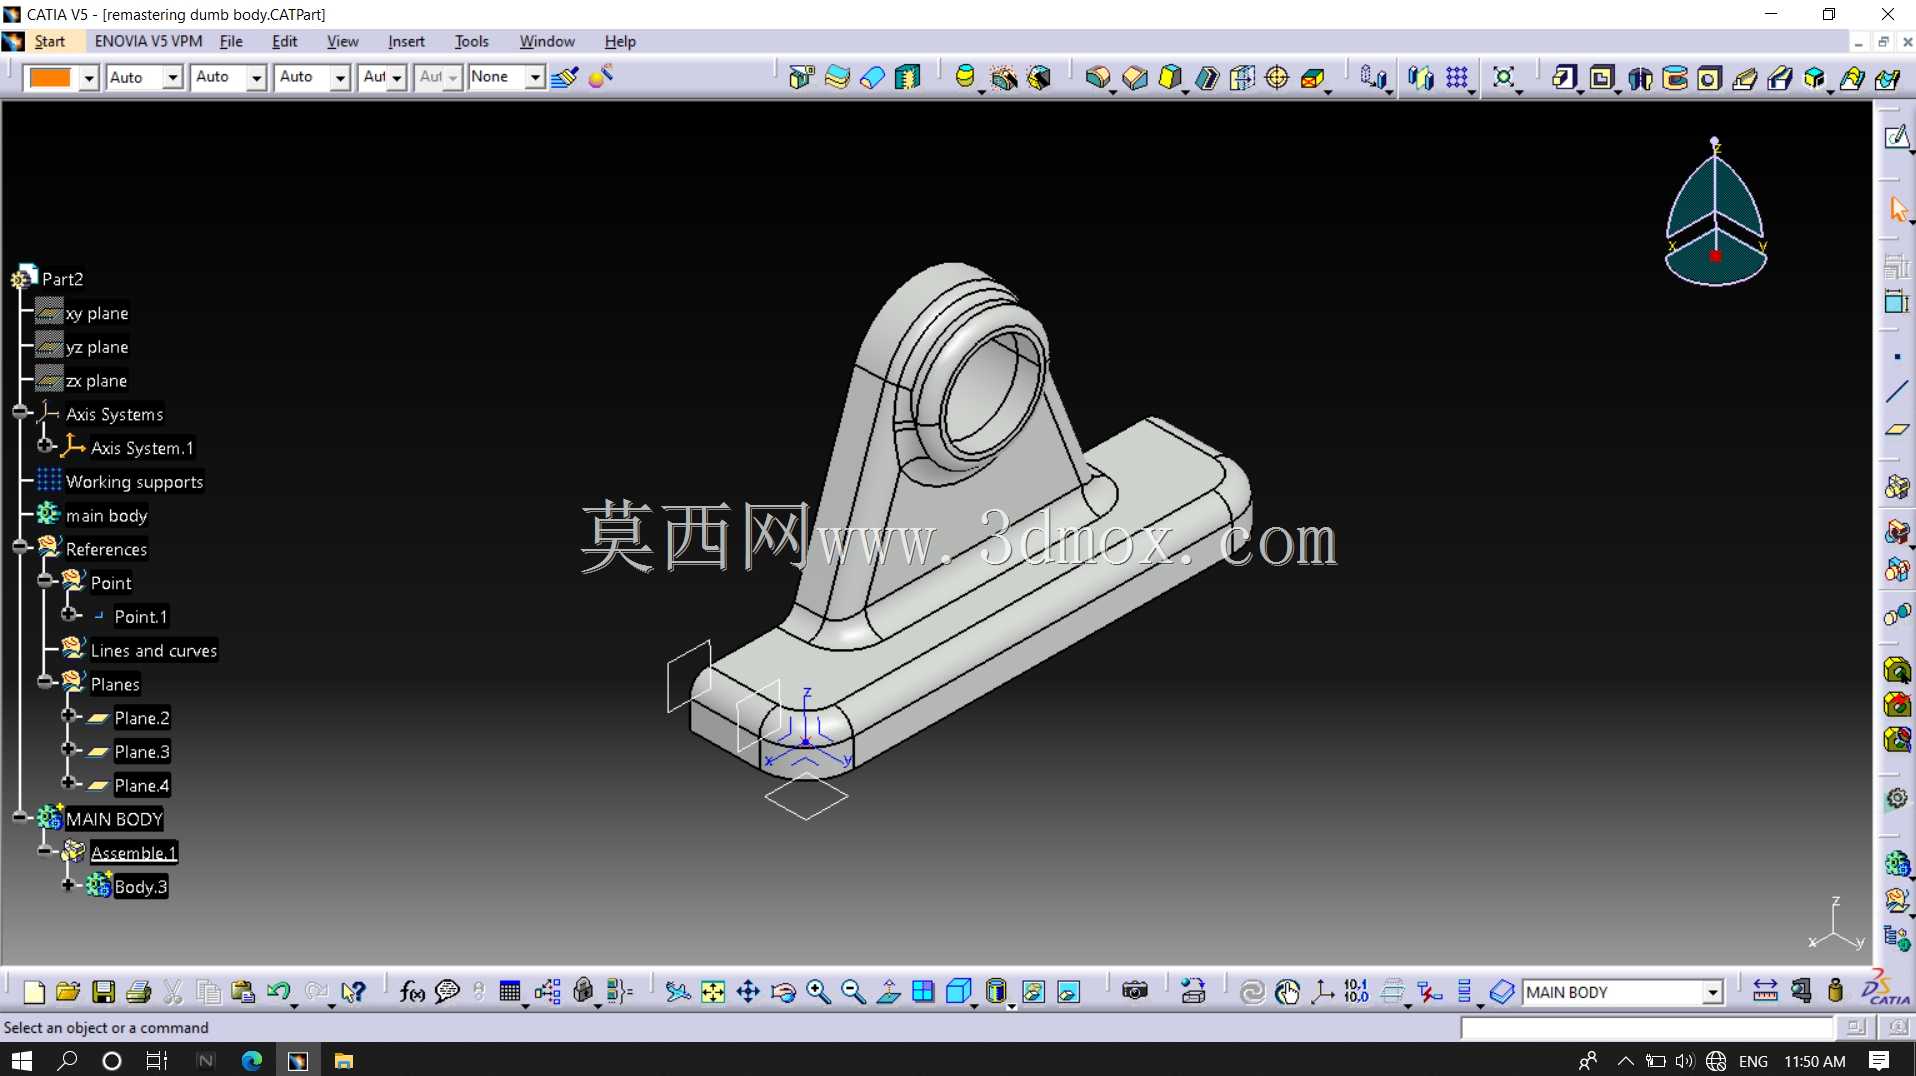Select the Pocket tool icon
Viewport: 1916px width, 1076px height.
point(1602,77)
